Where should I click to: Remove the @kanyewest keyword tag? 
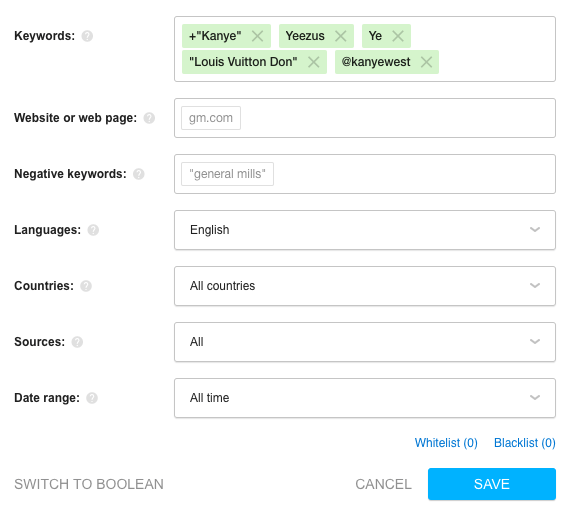point(426,62)
